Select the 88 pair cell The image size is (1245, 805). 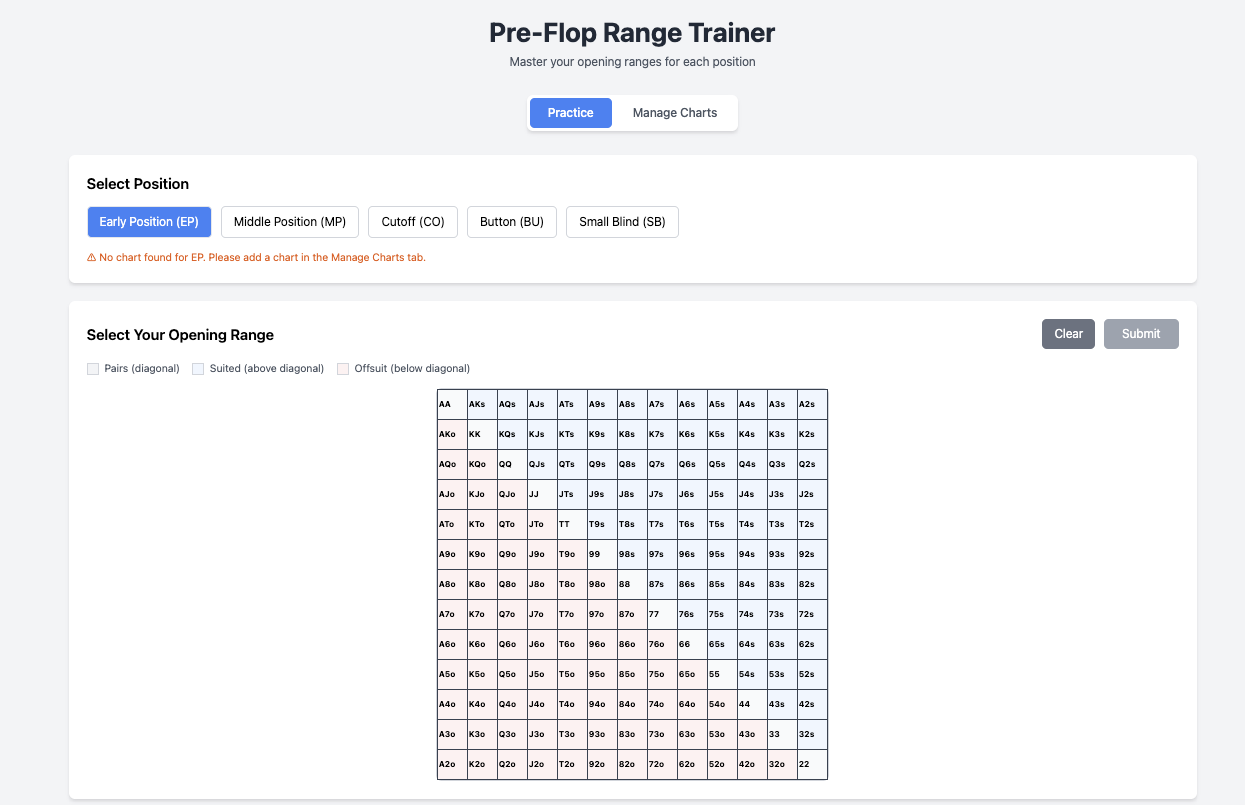pos(633,585)
